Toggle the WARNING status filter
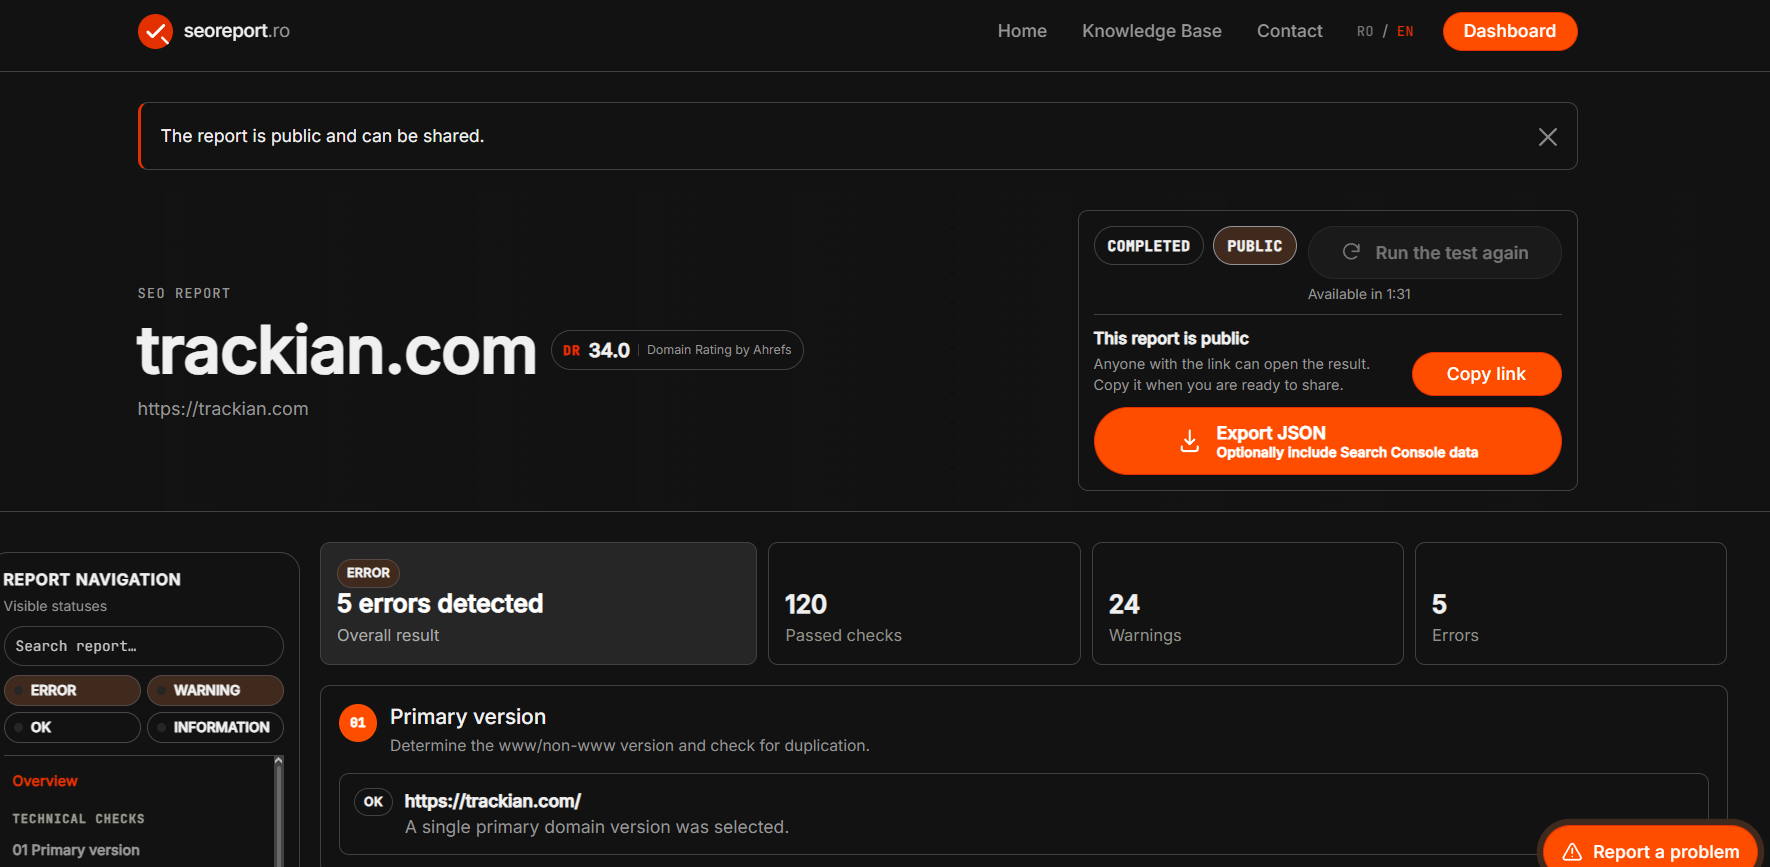This screenshot has height=867, width=1770. point(215,690)
